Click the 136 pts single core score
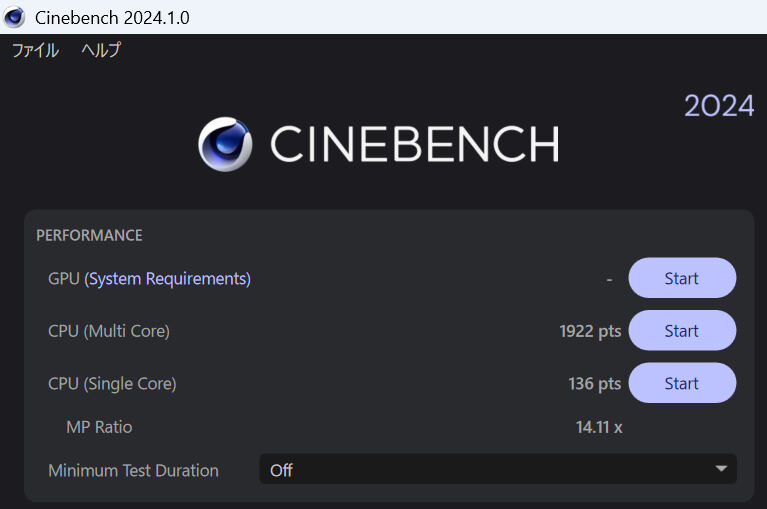Screen dimensions: 767x509 coord(595,384)
